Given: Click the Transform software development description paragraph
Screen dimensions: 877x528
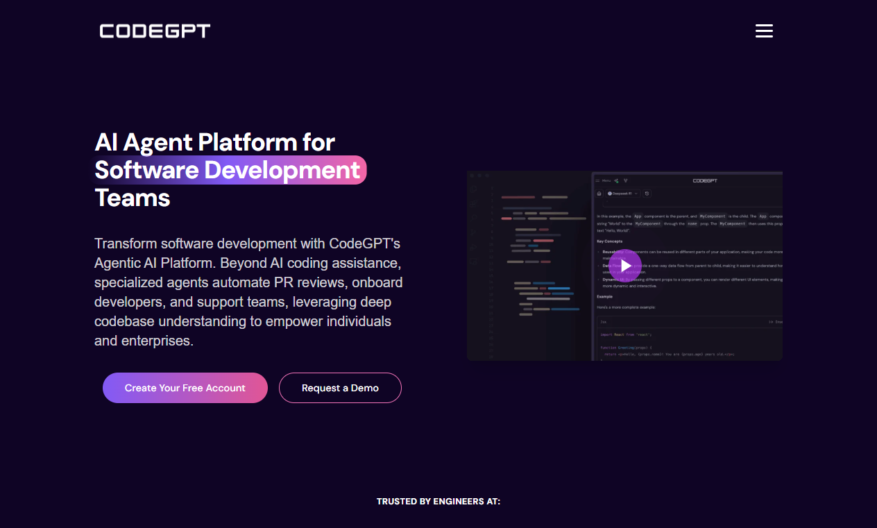Looking at the screenshot, I should pyautogui.click(x=248, y=292).
